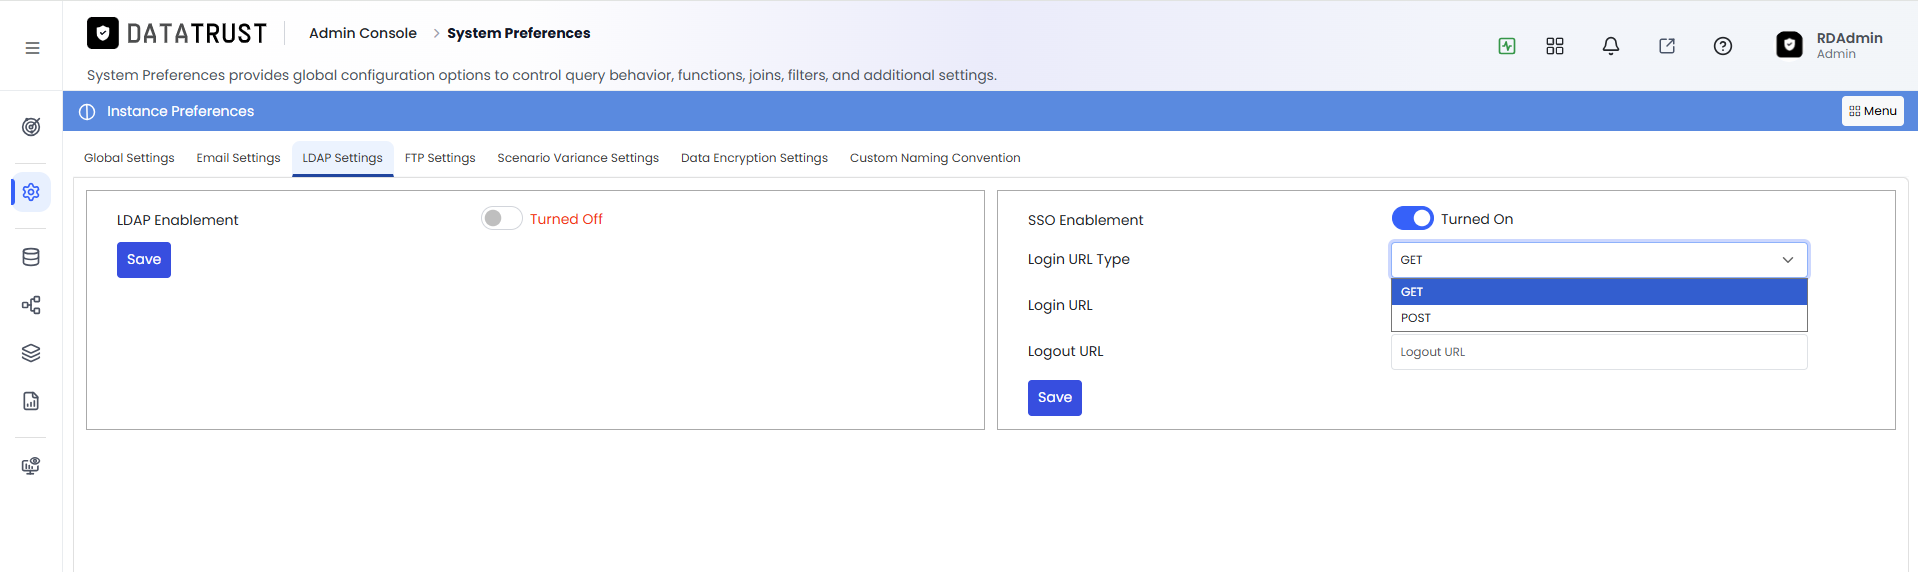Open Data Encryption Settings tab
The height and width of the screenshot is (572, 1918).
754,158
